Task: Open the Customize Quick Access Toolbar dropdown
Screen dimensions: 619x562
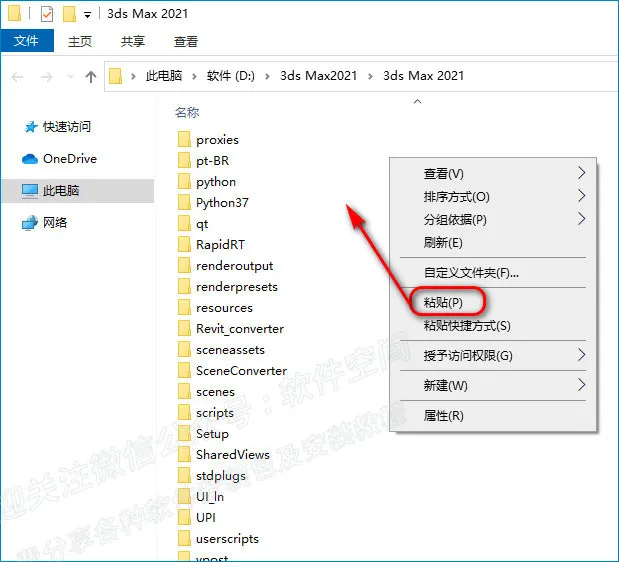Action: click(x=88, y=15)
